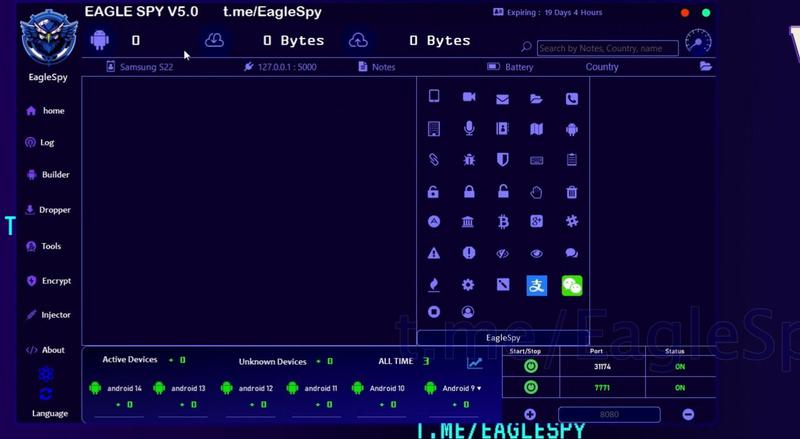The image size is (800, 439).
Task: Click the warning triangle icon
Action: [434, 253]
